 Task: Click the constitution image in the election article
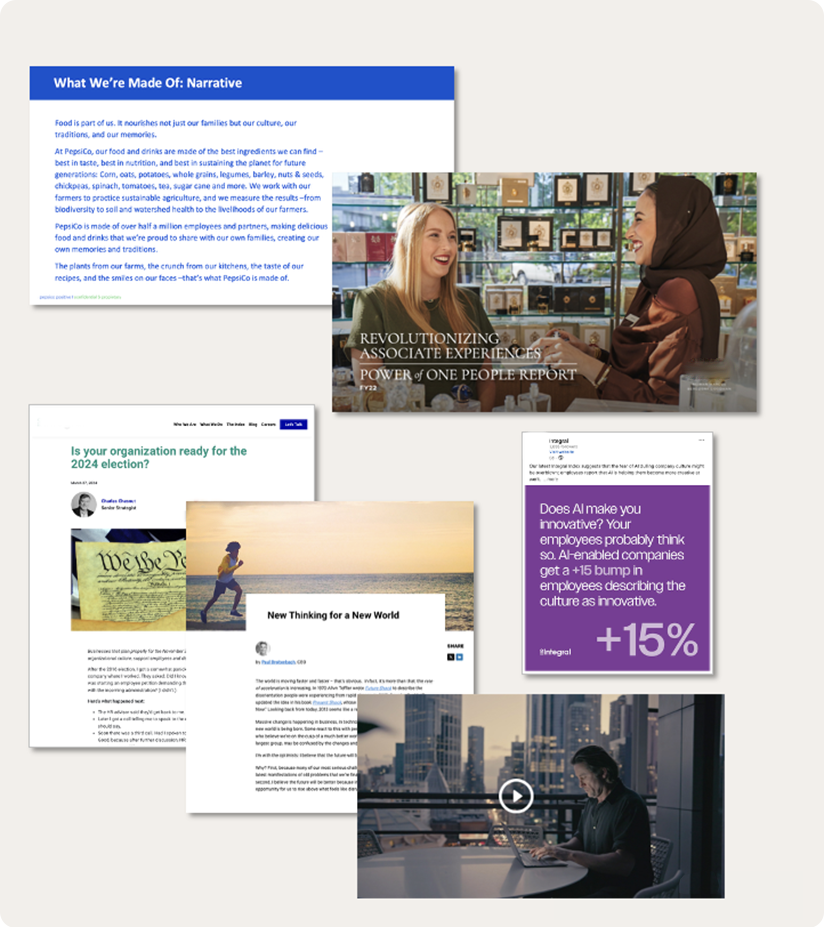128,579
